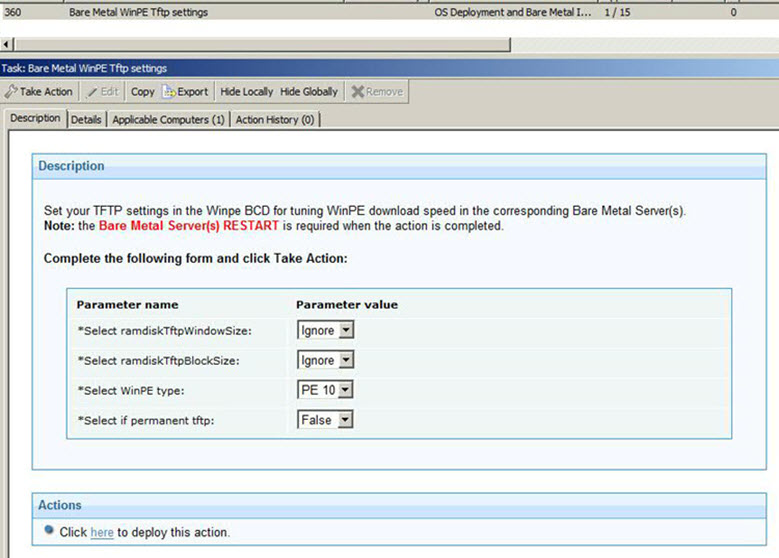Open WinPE type dropdown showing PE 10
Screen dimensions: 779x558
click(x=325, y=390)
